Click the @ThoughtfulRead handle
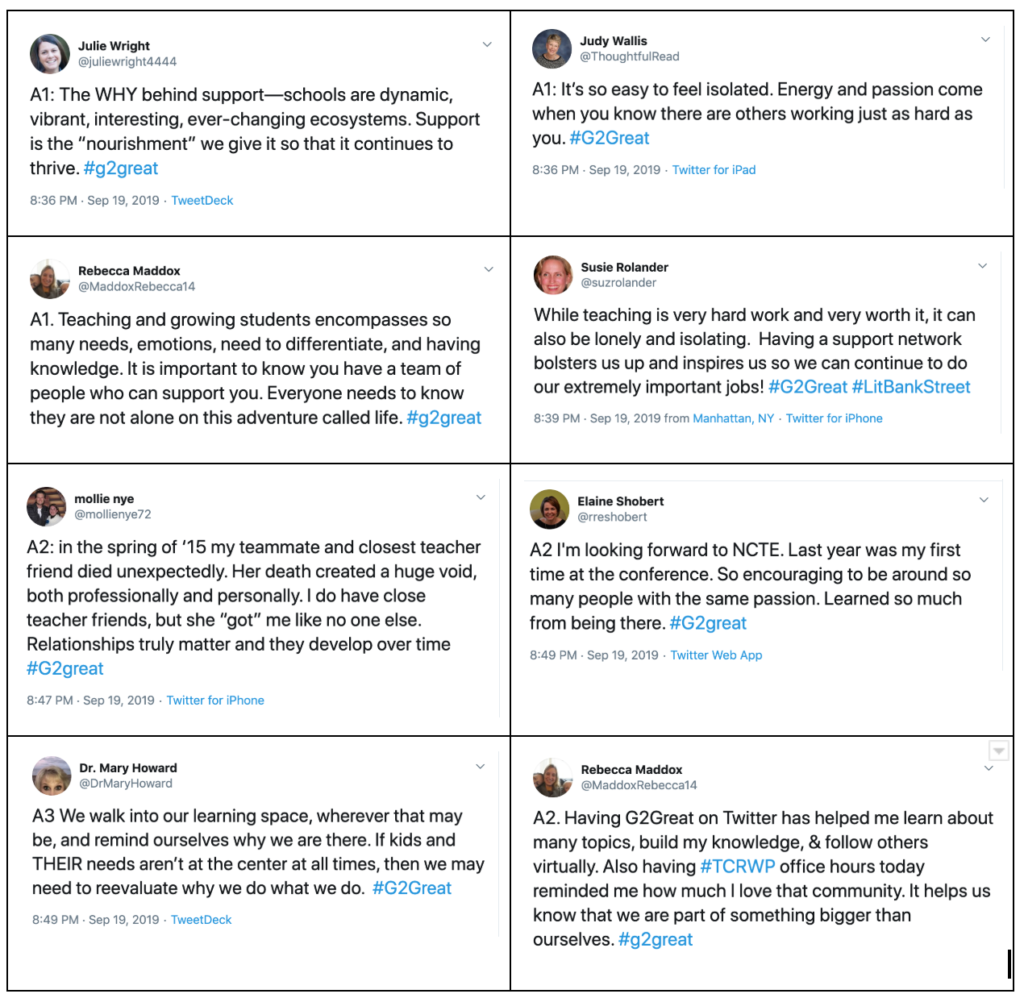Image resolution: width=1024 pixels, height=998 pixels. pos(630,56)
